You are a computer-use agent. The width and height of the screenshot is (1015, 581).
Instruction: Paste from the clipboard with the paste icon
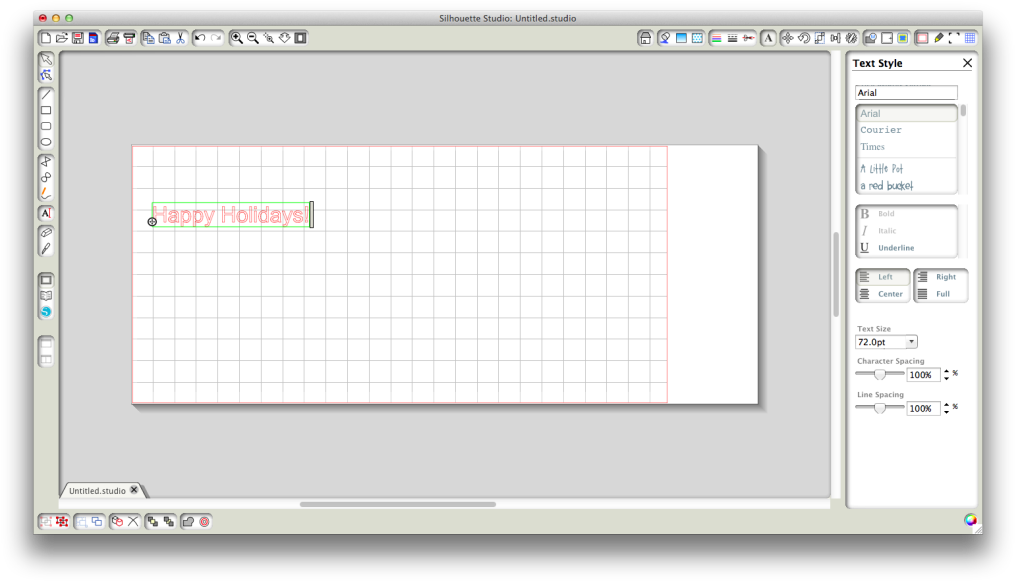[164, 38]
